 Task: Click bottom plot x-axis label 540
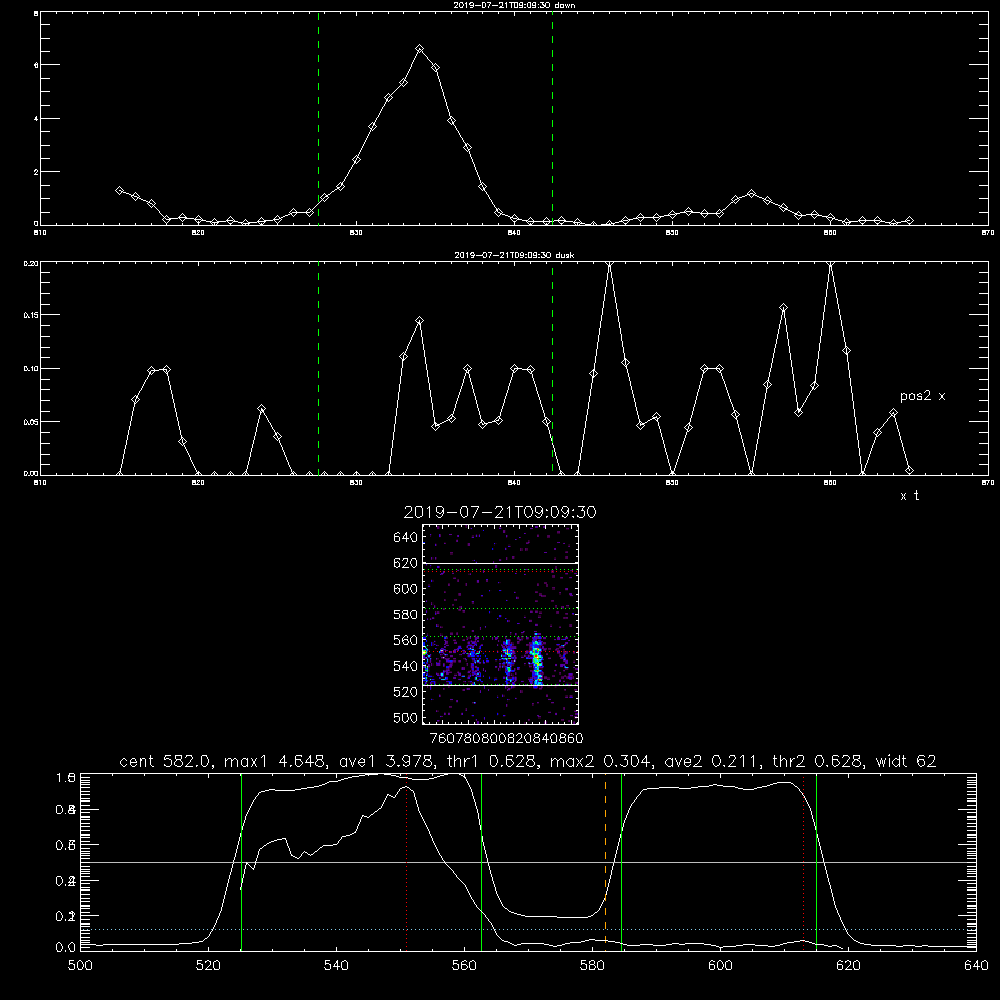pyautogui.click(x=336, y=966)
